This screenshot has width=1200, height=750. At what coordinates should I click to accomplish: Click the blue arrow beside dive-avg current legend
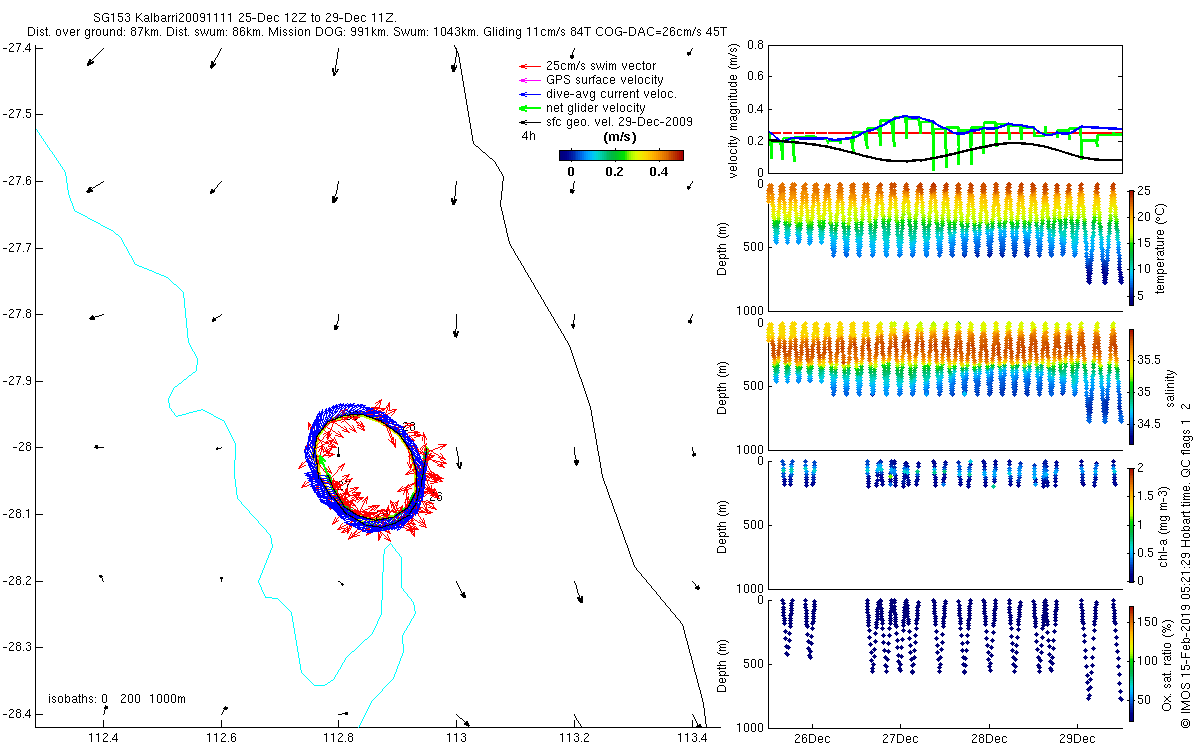(x=530, y=94)
